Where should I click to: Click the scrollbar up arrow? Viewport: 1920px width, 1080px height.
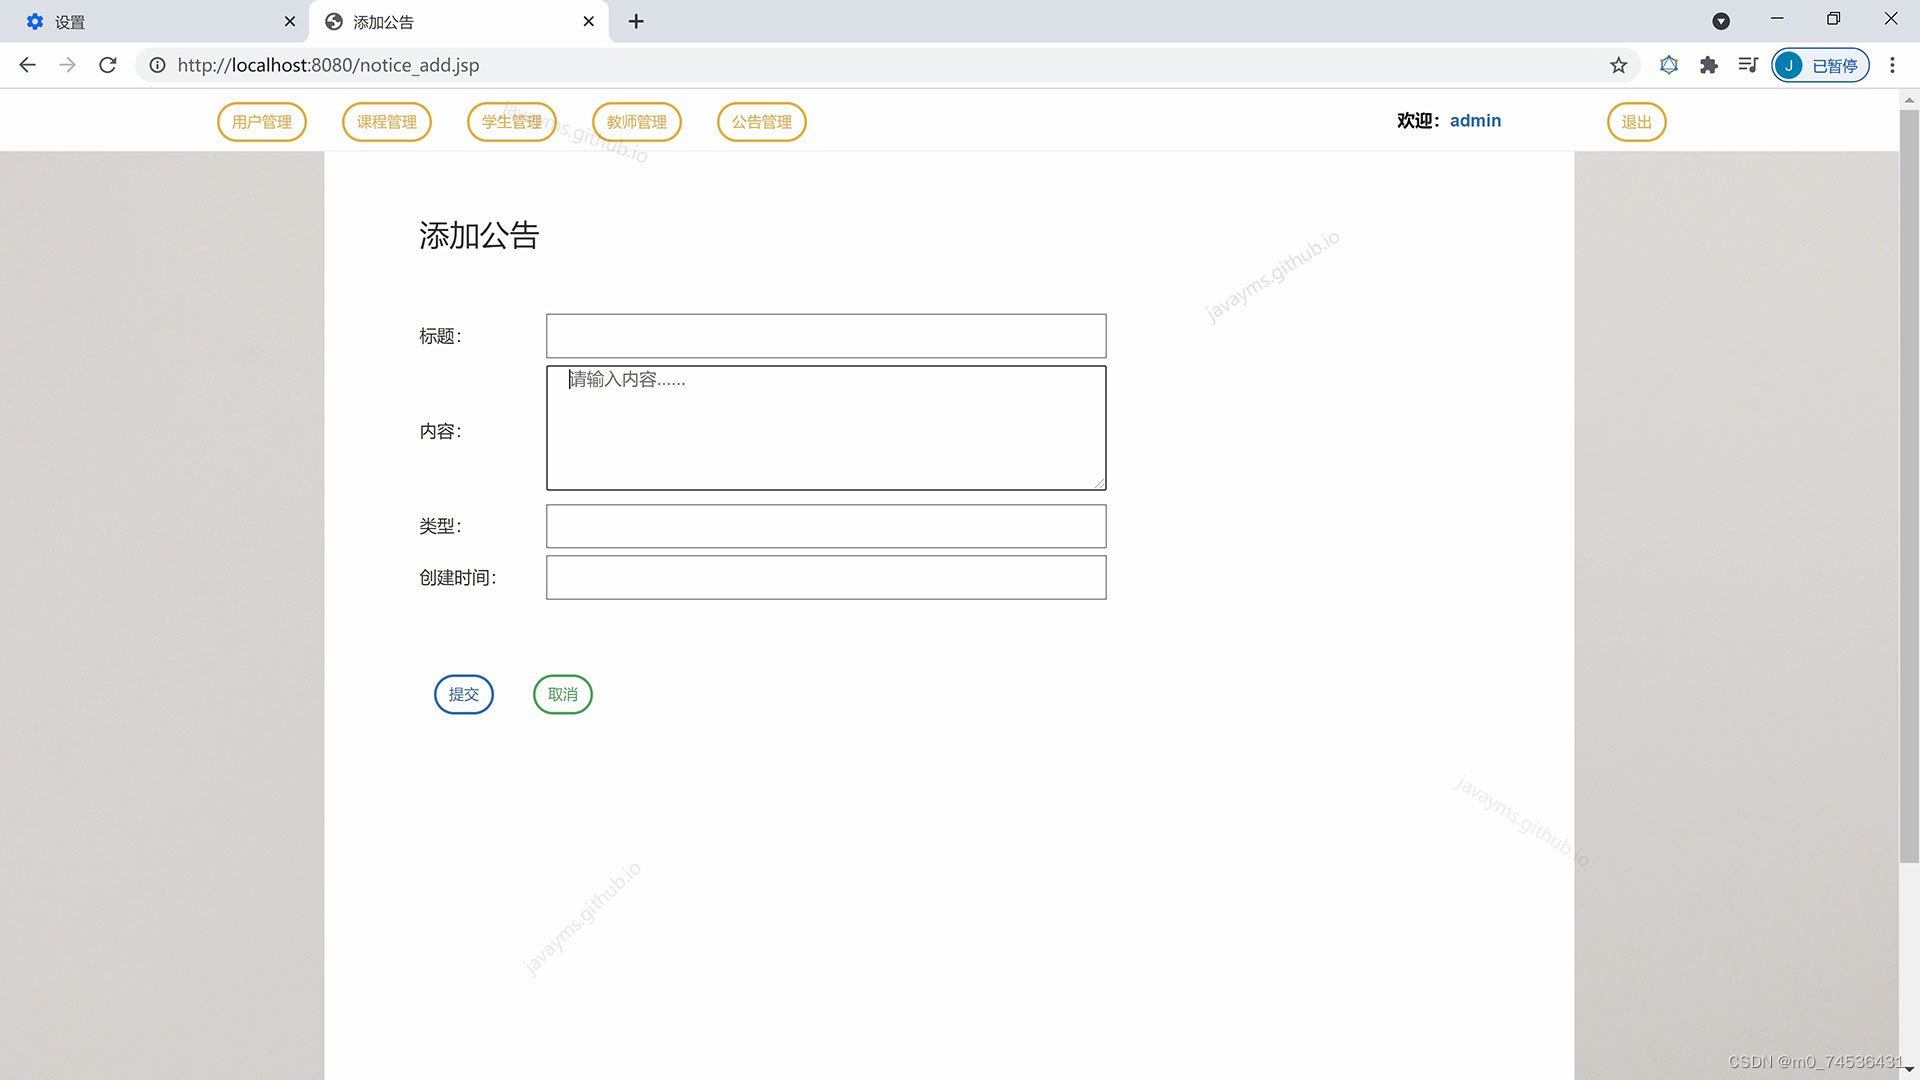(x=1909, y=99)
